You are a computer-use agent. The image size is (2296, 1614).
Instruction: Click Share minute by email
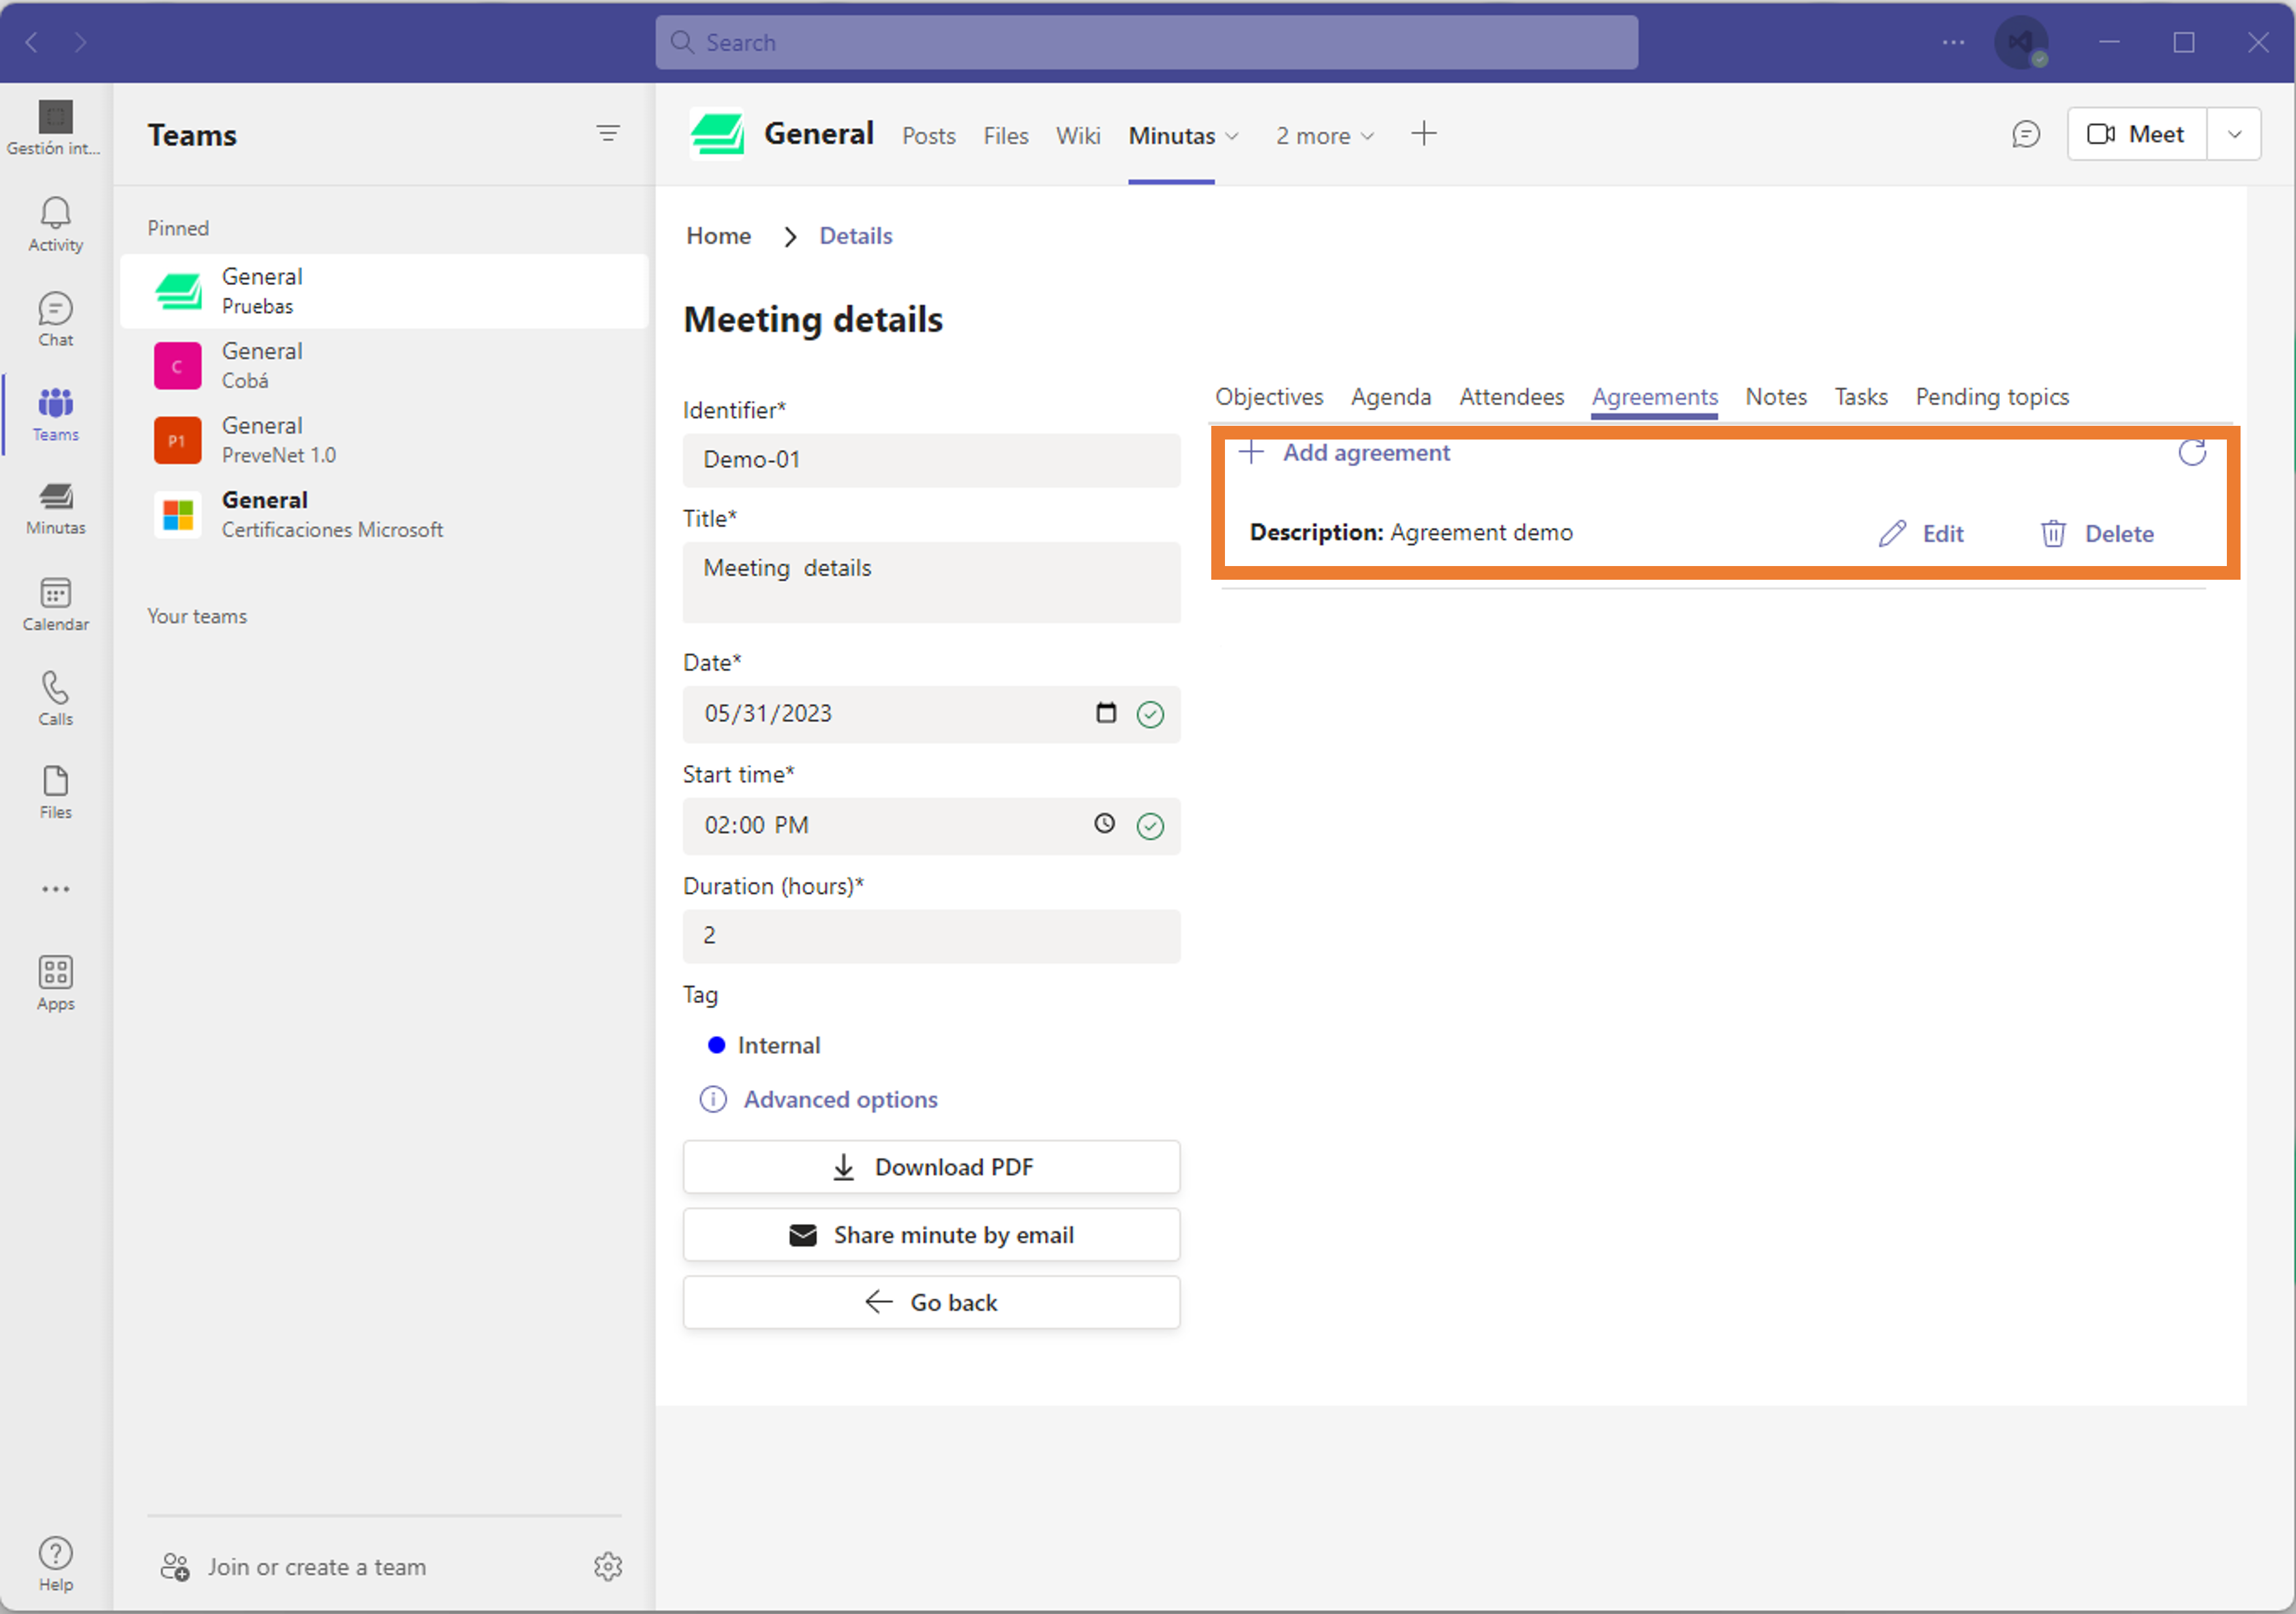pos(931,1235)
